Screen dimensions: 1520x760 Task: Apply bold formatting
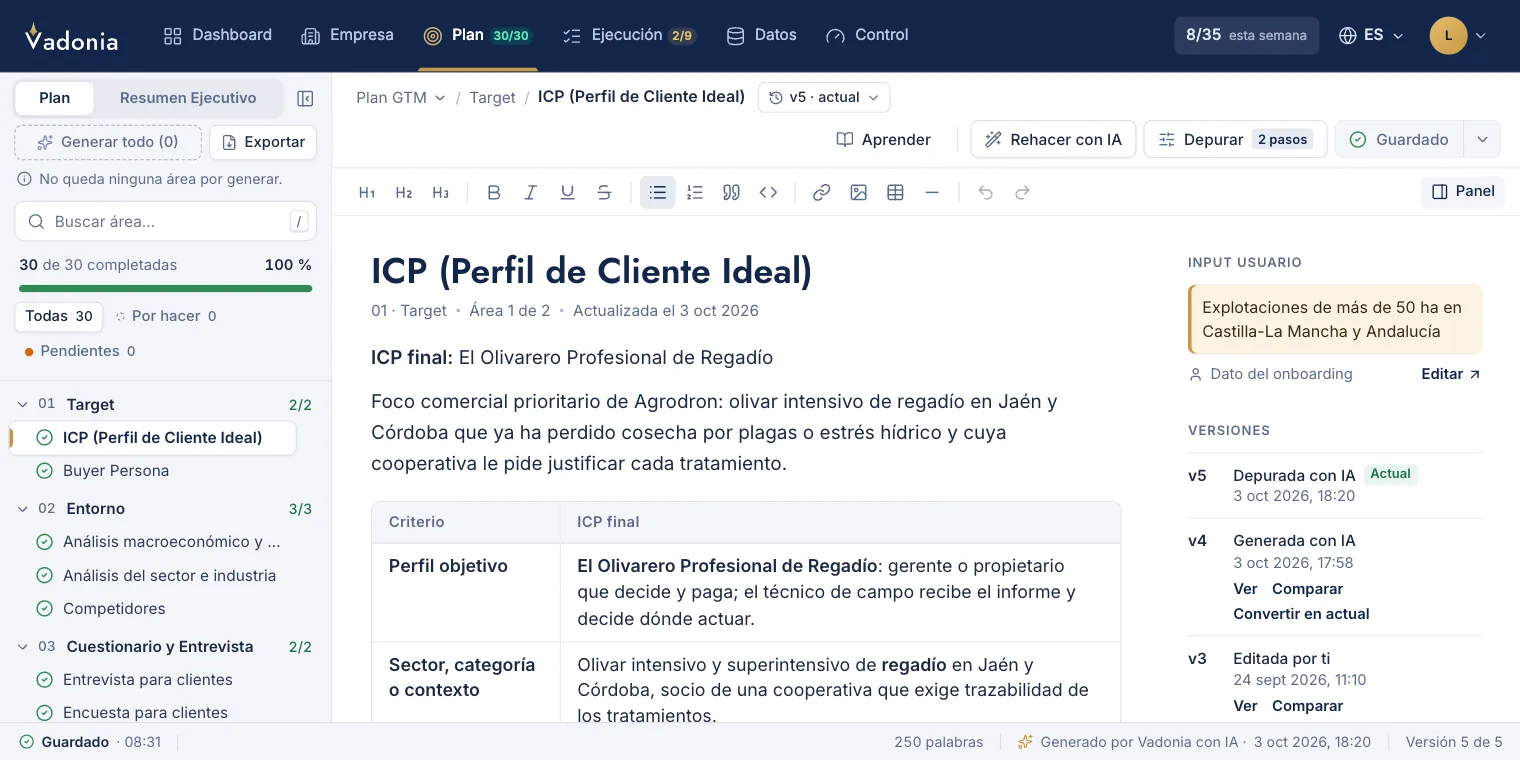(x=494, y=193)
